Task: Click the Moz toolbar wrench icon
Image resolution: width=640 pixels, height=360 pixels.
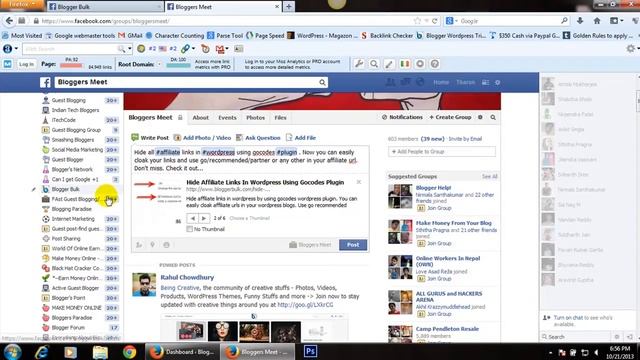Action: (359, 64)
